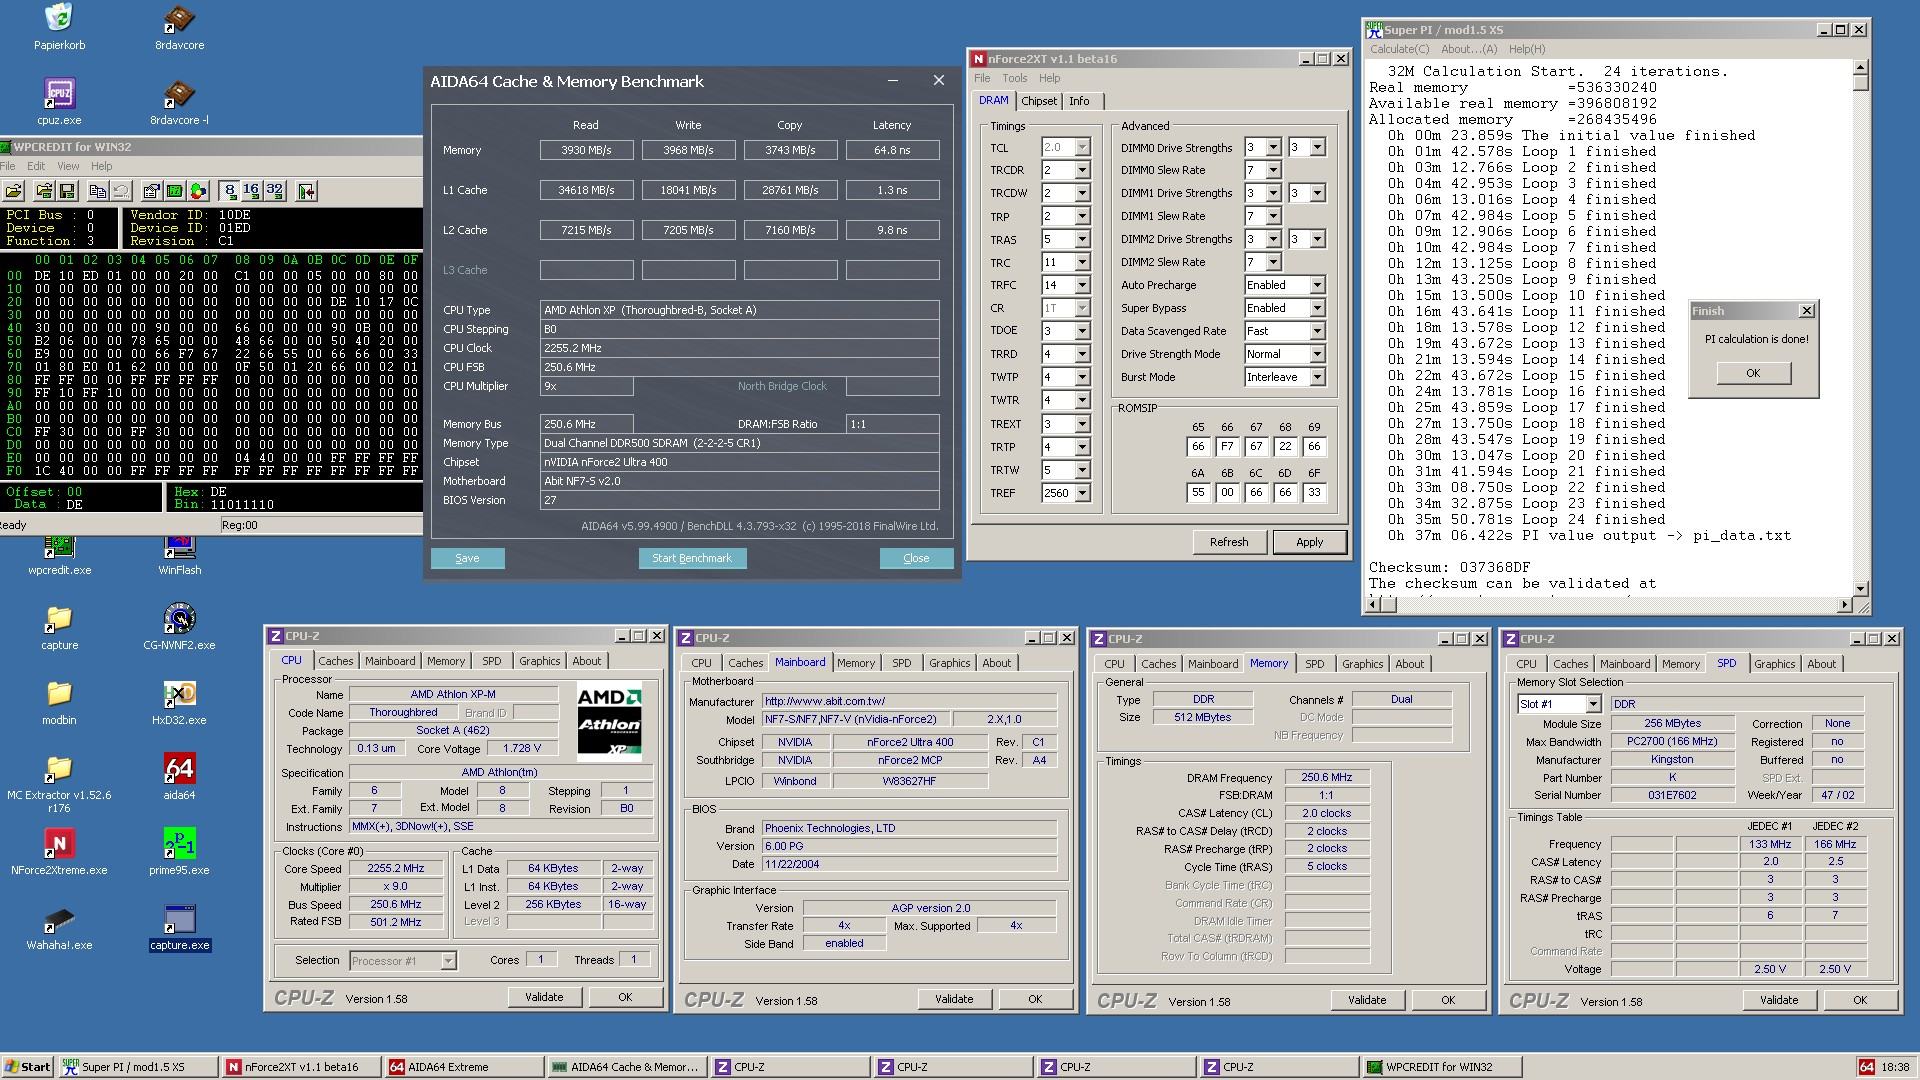Open the TRAS timing dropdown
Viewport: 1920px width, 1080px height.
tap(1081, 240)
